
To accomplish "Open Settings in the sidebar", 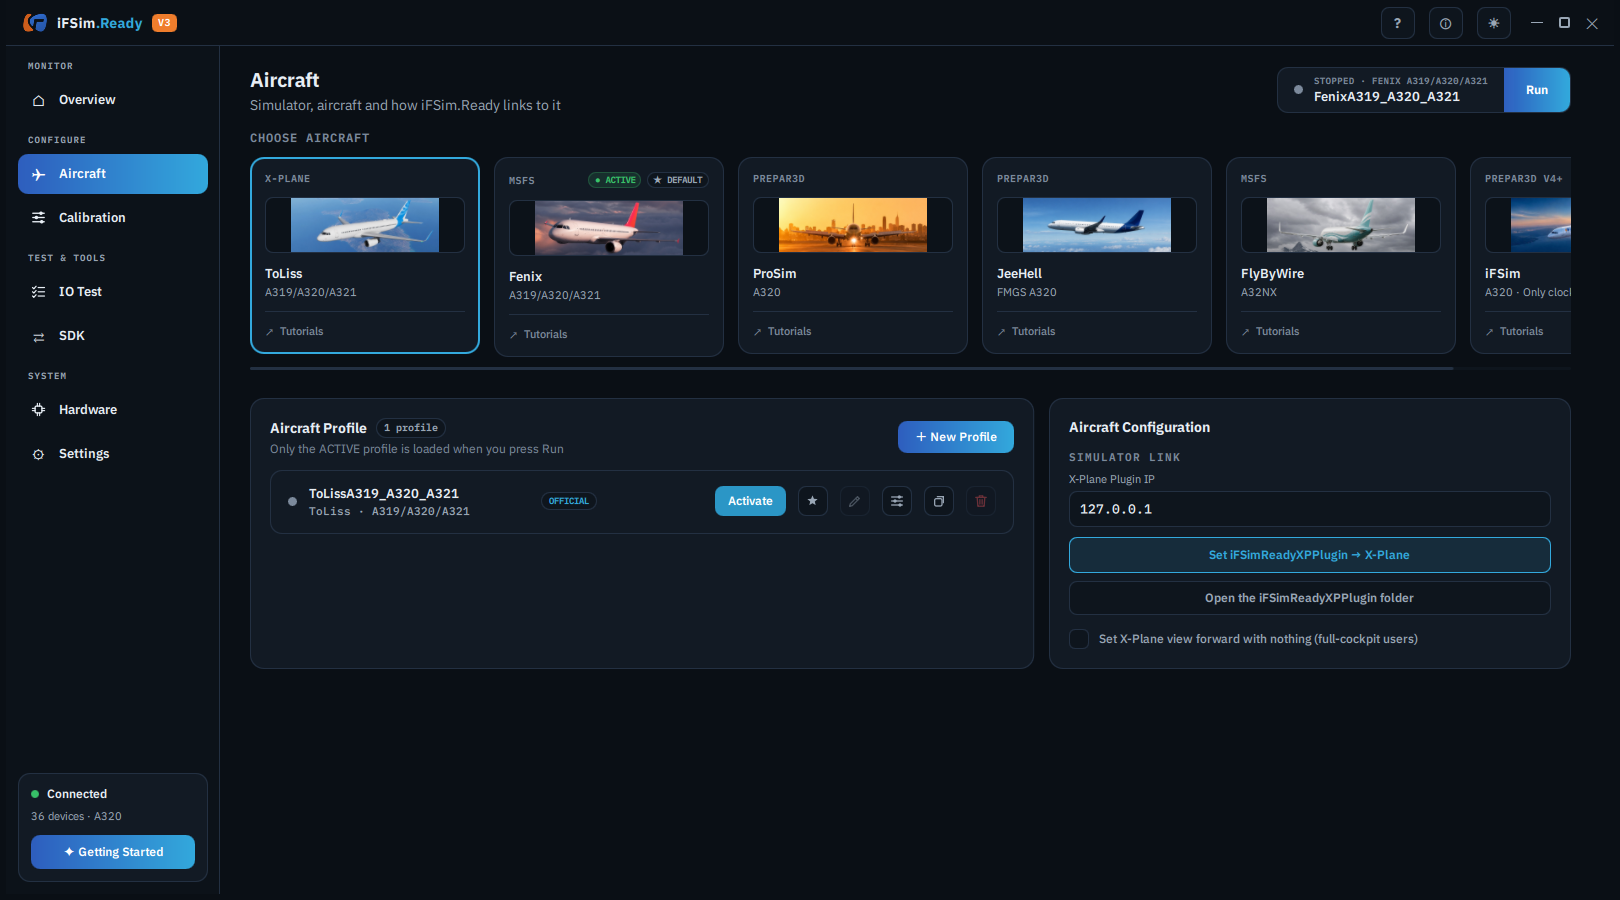I will pos(113,454).
